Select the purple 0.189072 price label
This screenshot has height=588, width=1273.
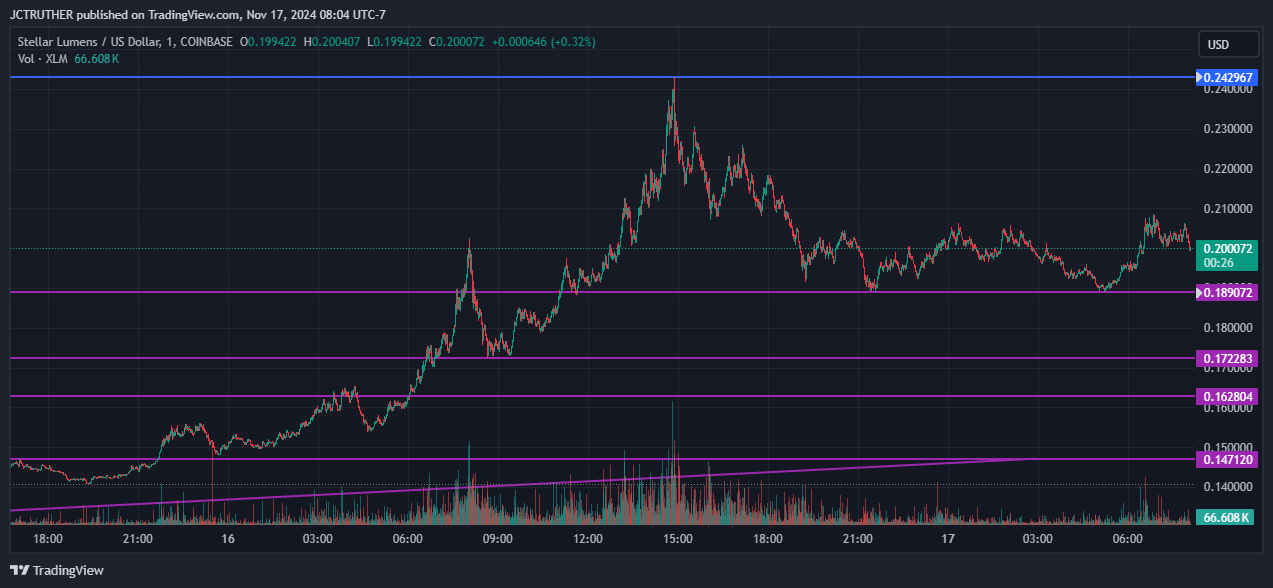point(1226,293)
